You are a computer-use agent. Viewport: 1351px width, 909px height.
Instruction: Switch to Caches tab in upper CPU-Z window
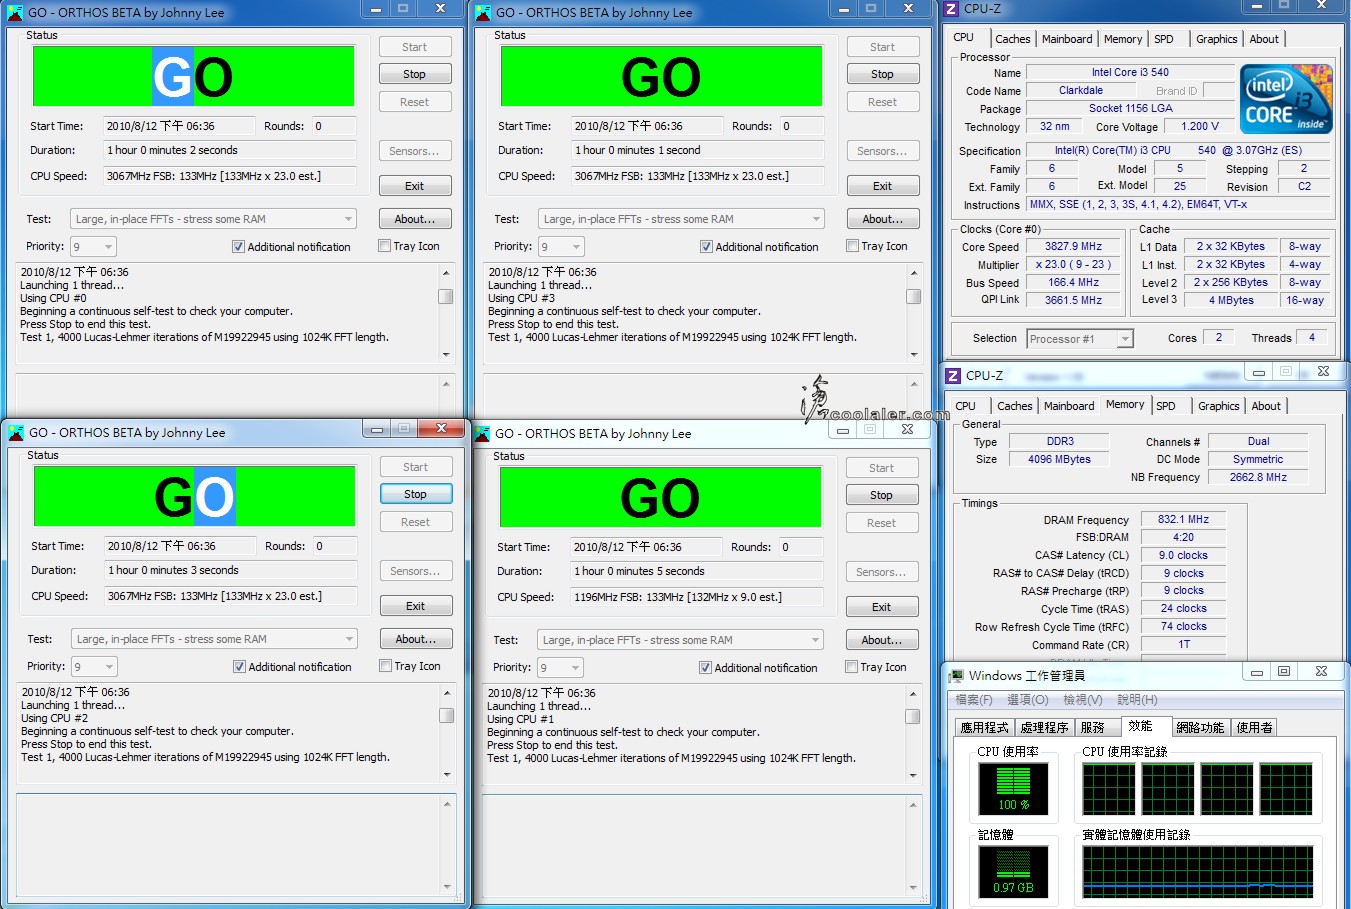pyautogui.click(x=1012, y=39)
